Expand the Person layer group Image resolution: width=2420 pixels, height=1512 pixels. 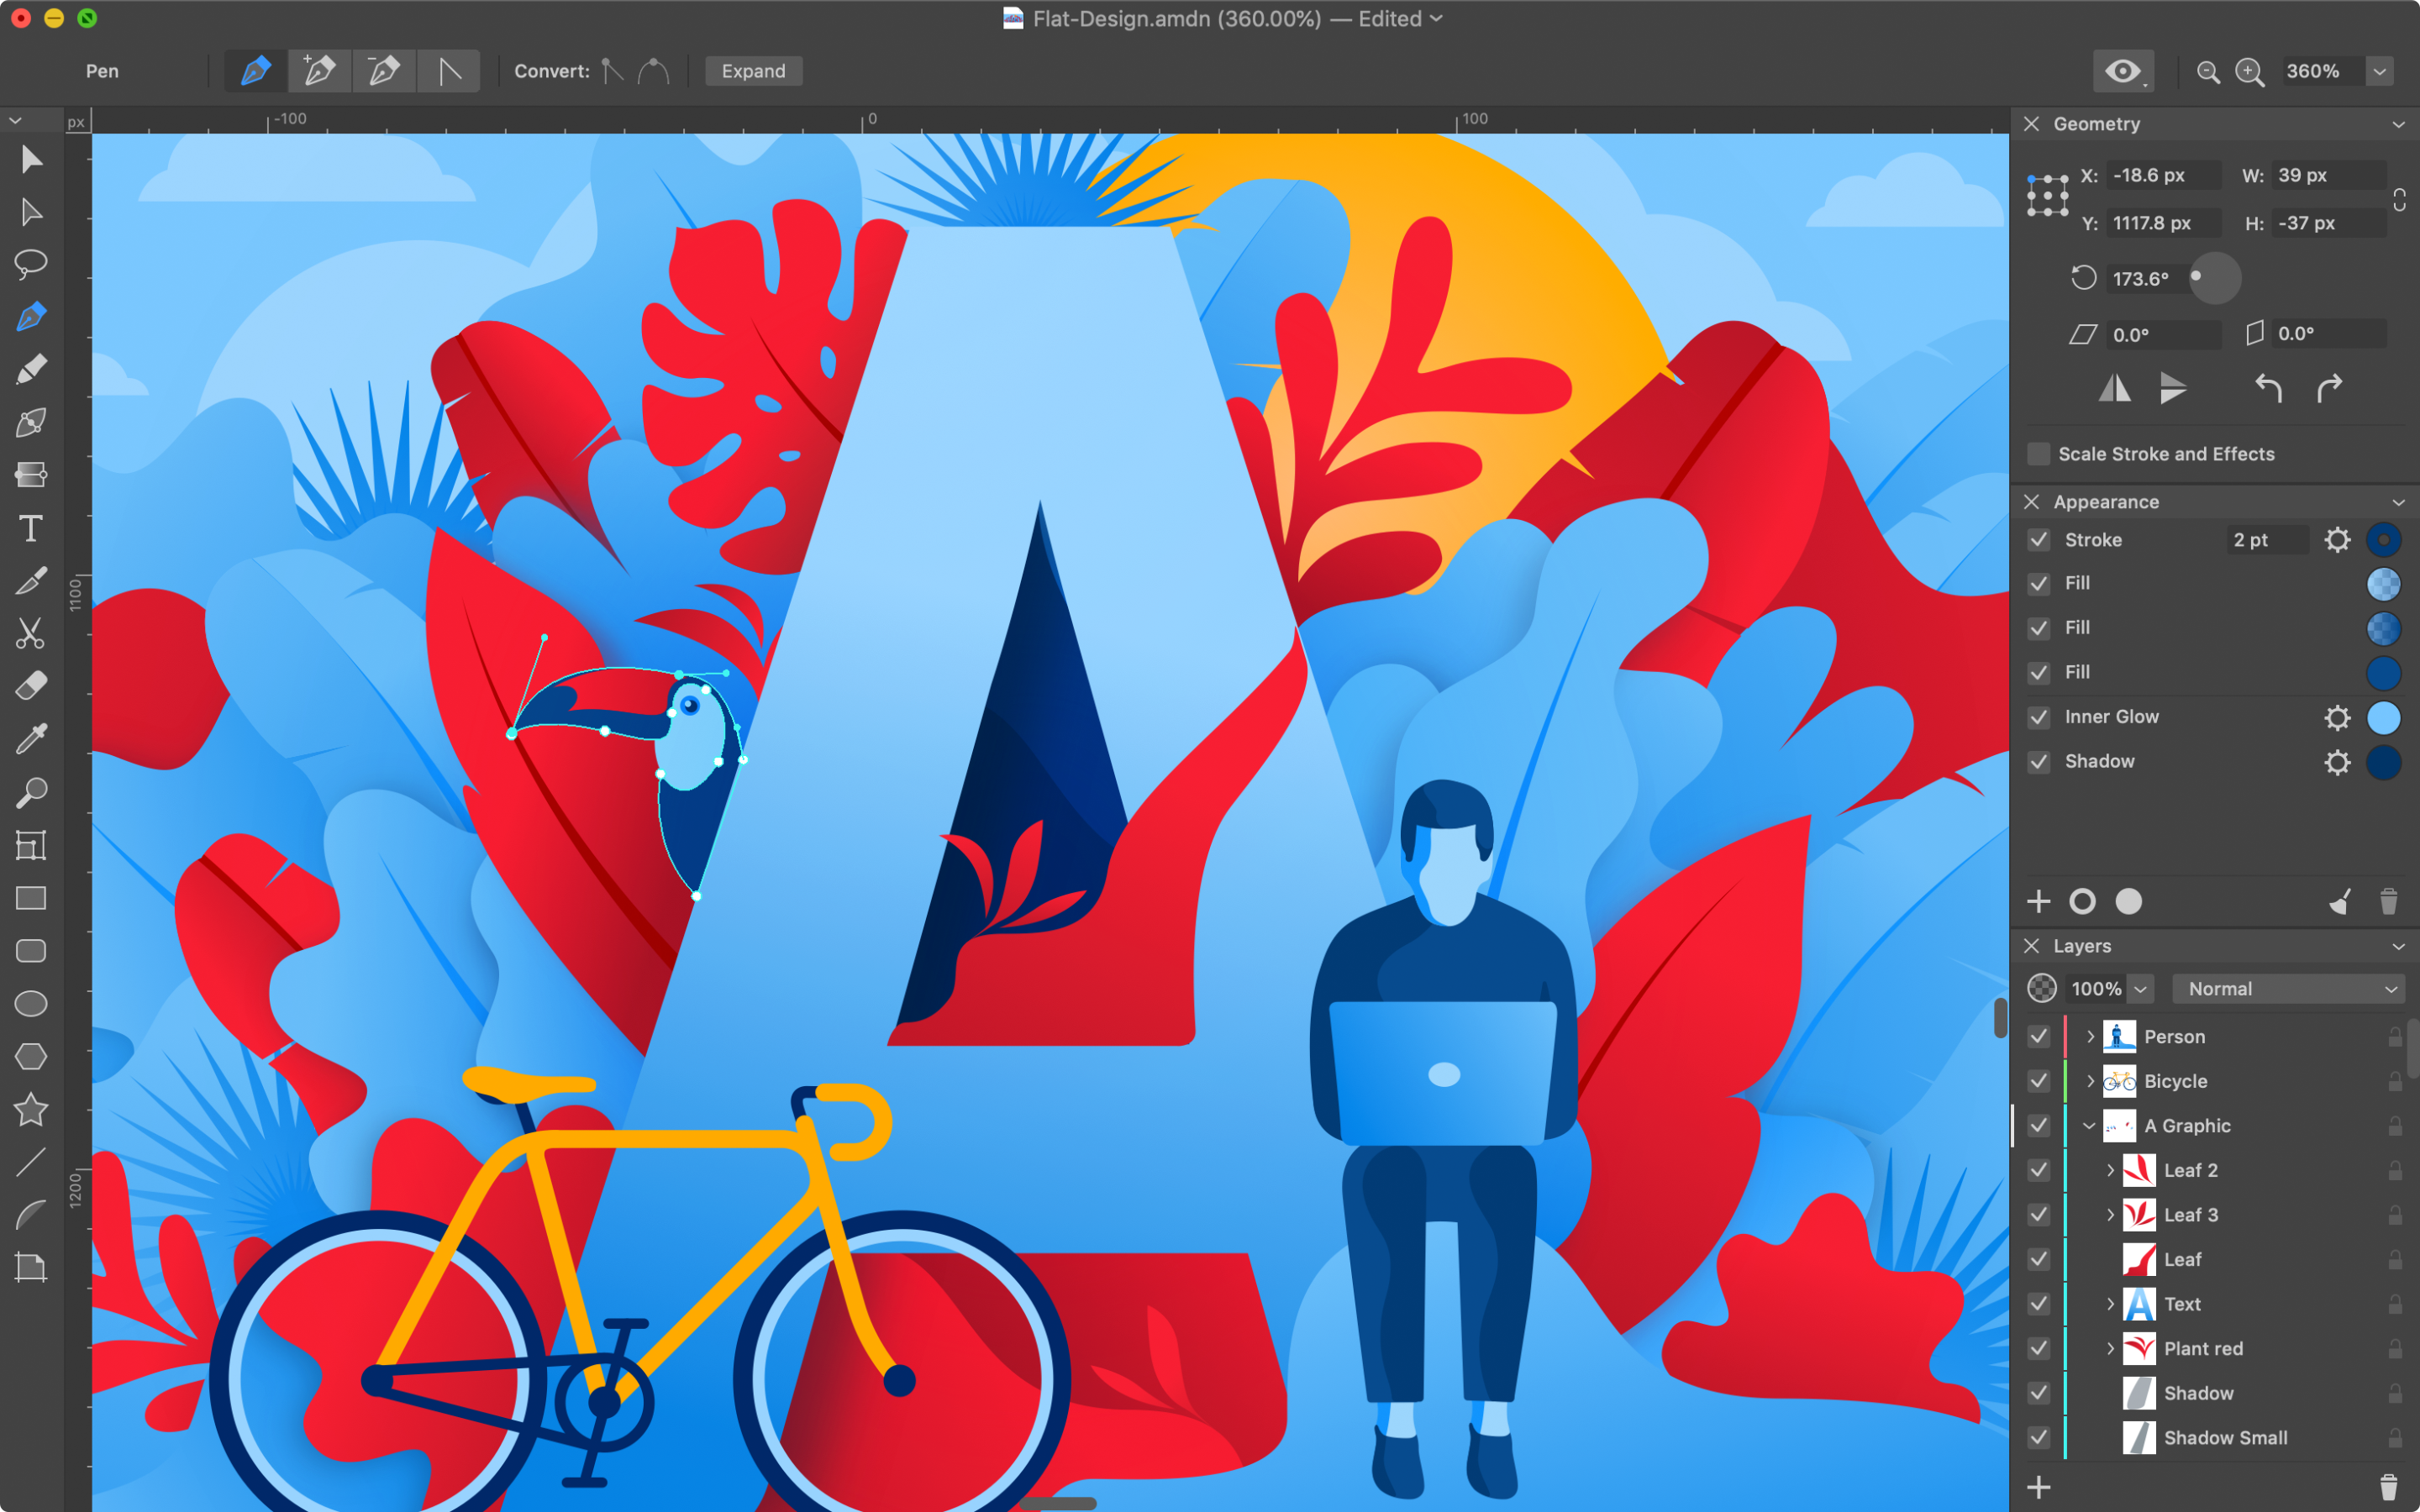[2090, 1037]
